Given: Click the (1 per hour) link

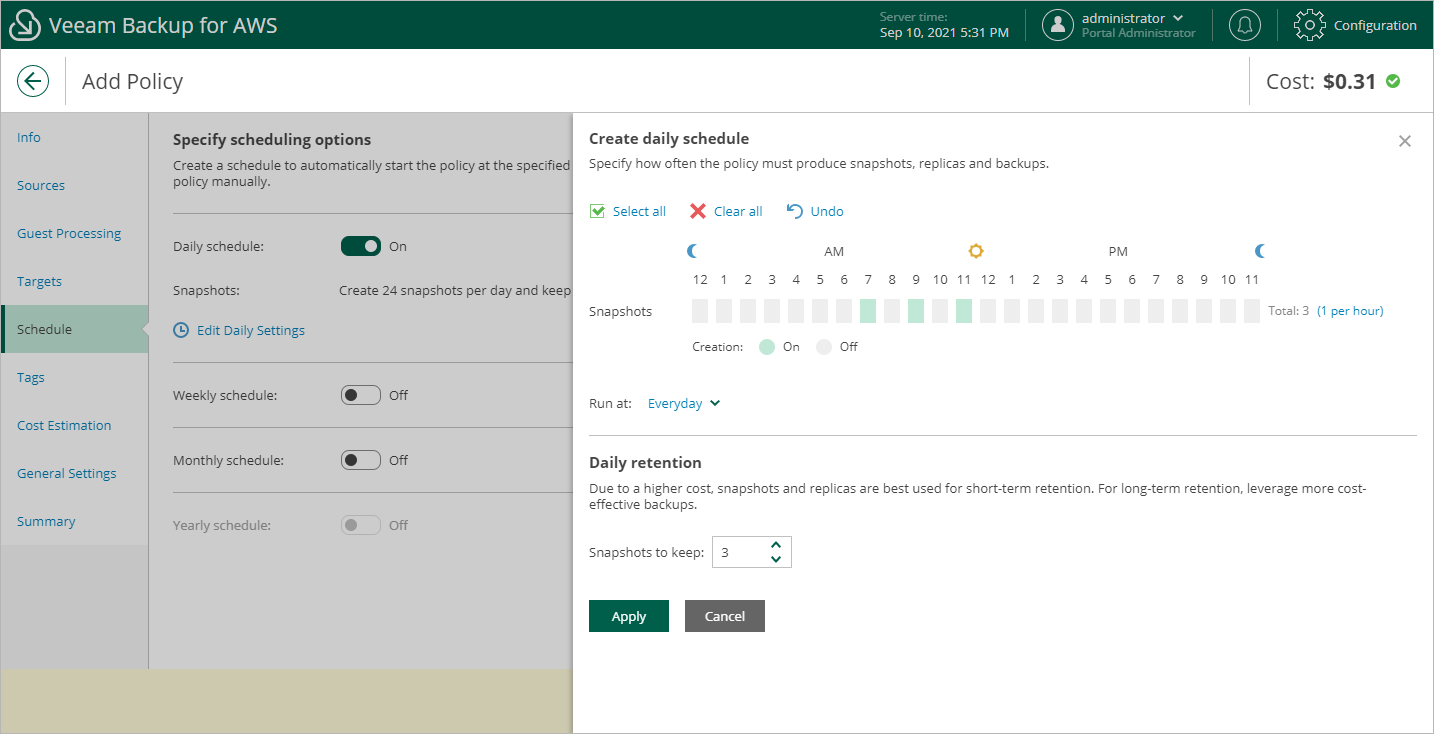Looking at the screenshot, I should point(1350,311).
